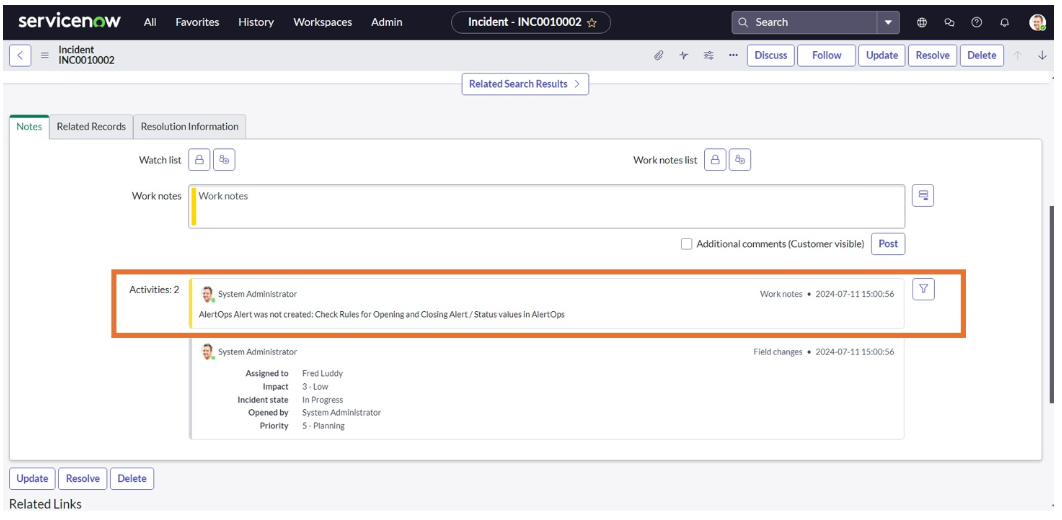This screenshot has width=1062, height=520.
Task: Switch to the Related Records tab
Action: pyautogui.click(x=91, y=127)
